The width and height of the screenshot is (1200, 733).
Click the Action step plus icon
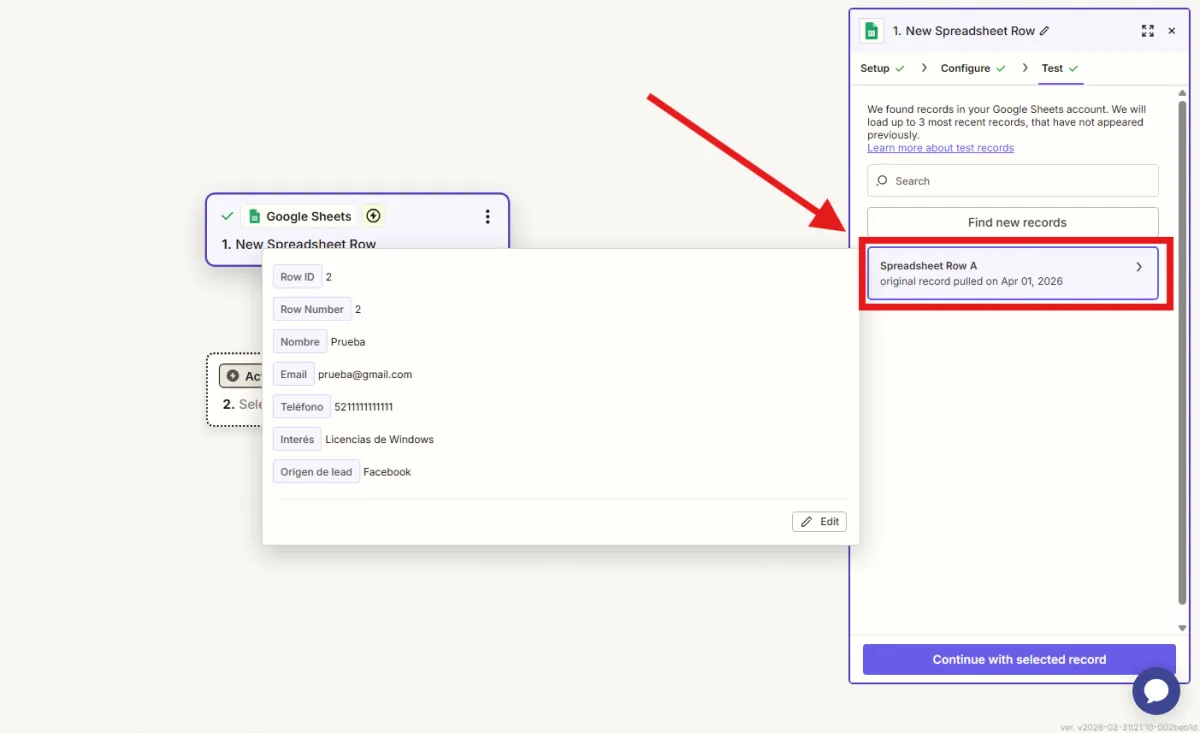pos(233,376)
